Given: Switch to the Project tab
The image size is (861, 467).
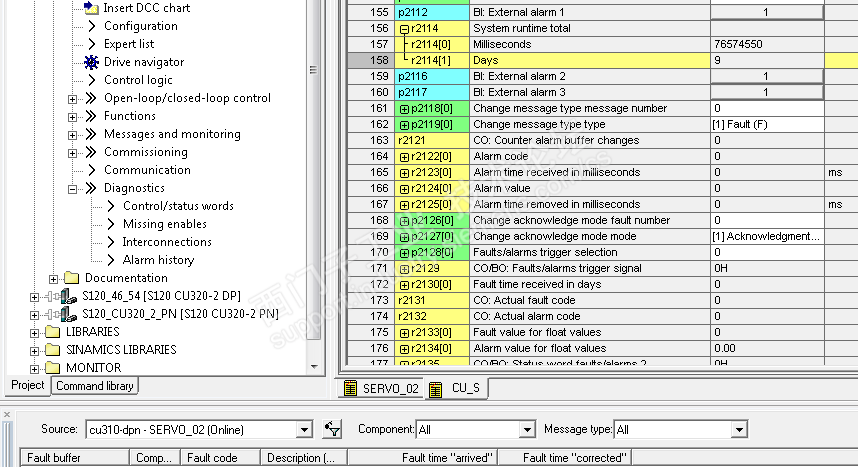Looking at the screenshot, I should [27, 385].
